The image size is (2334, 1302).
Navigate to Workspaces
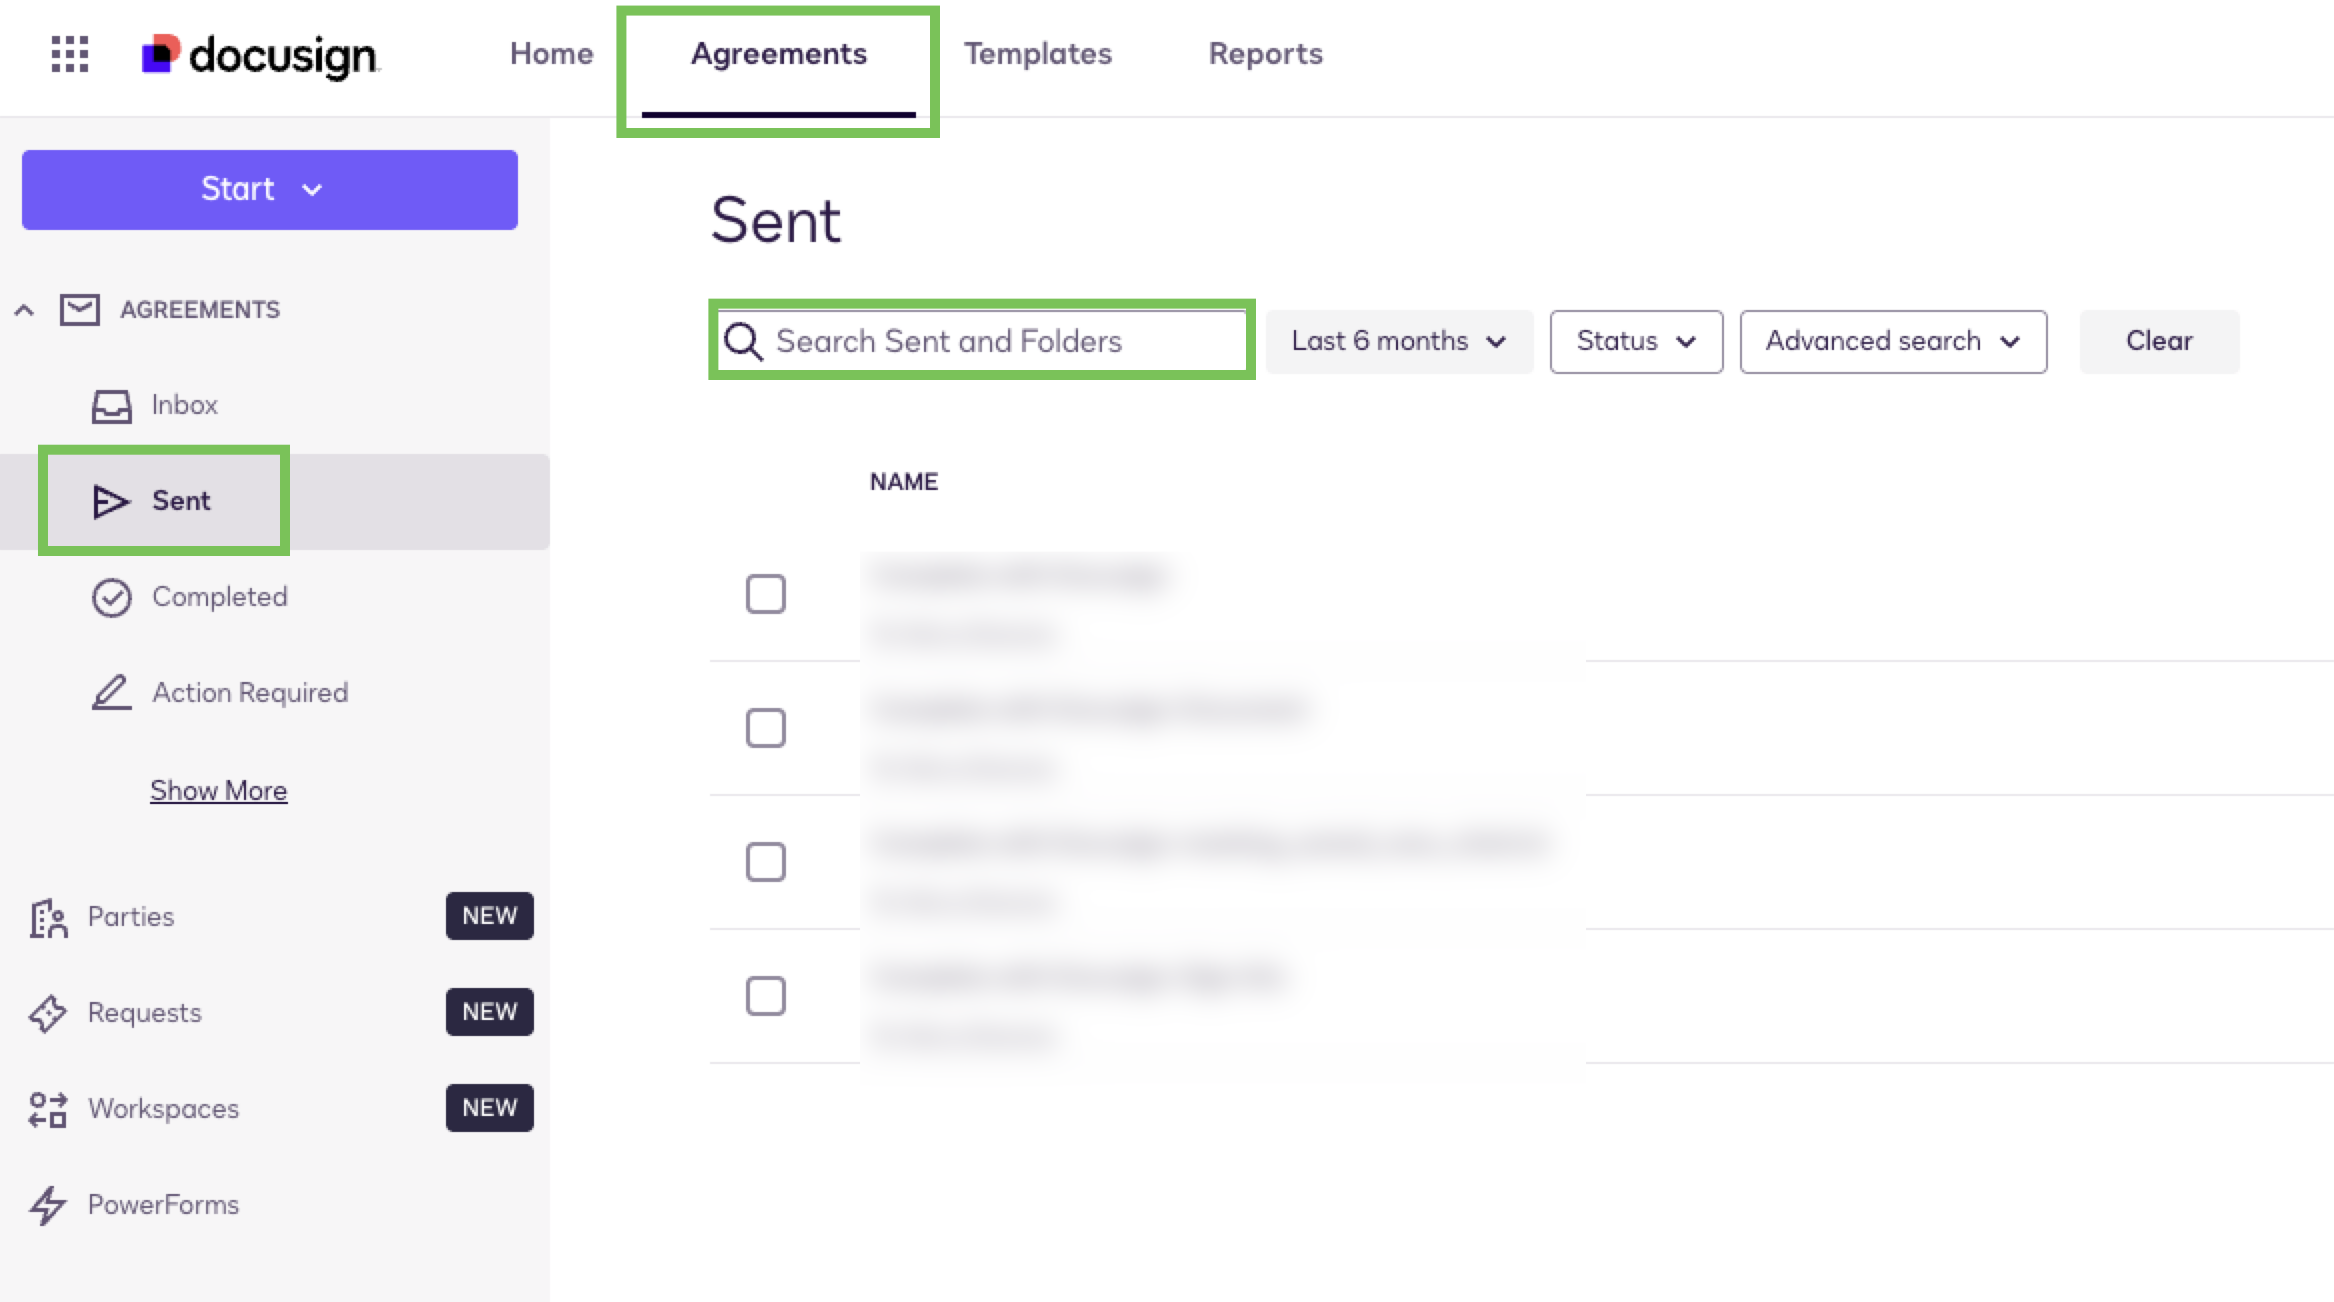[163, 1109]
